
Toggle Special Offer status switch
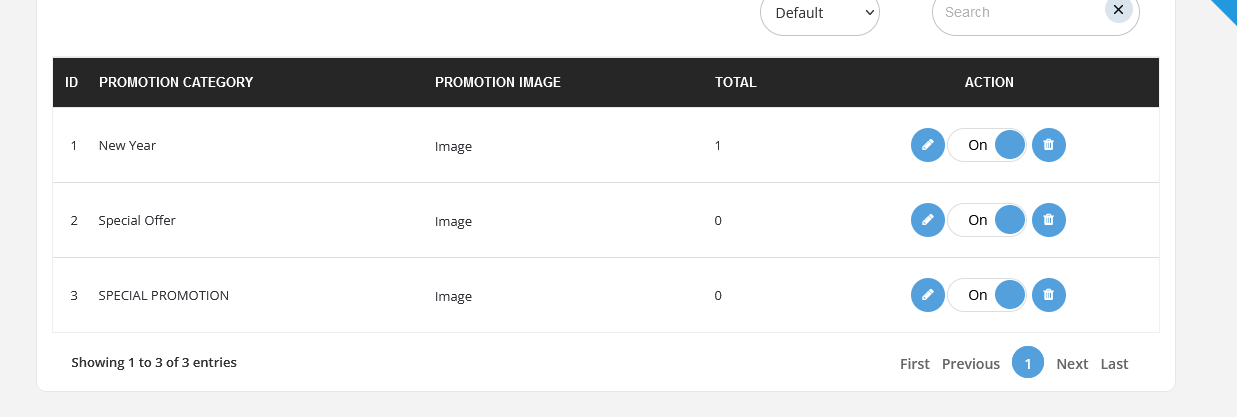pos(987,220)
